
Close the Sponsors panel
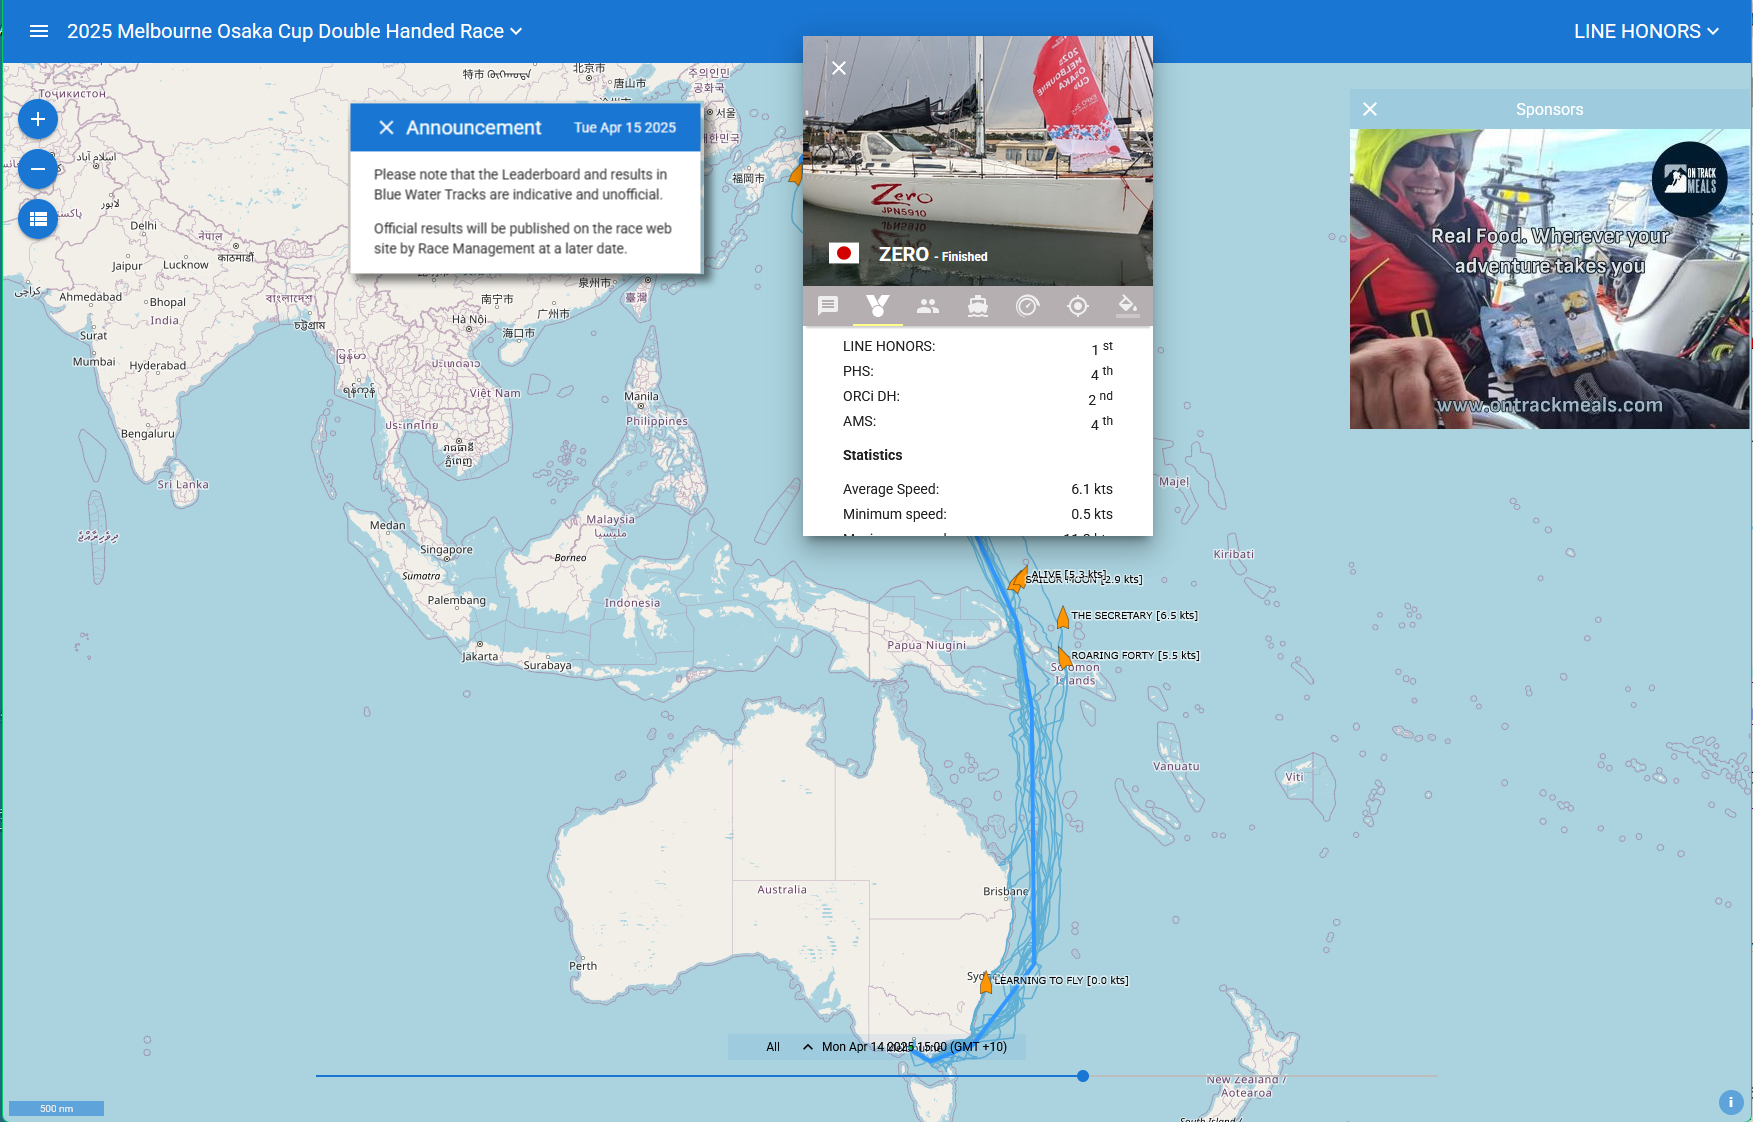pyautogui.click(x=1370, y=109)
